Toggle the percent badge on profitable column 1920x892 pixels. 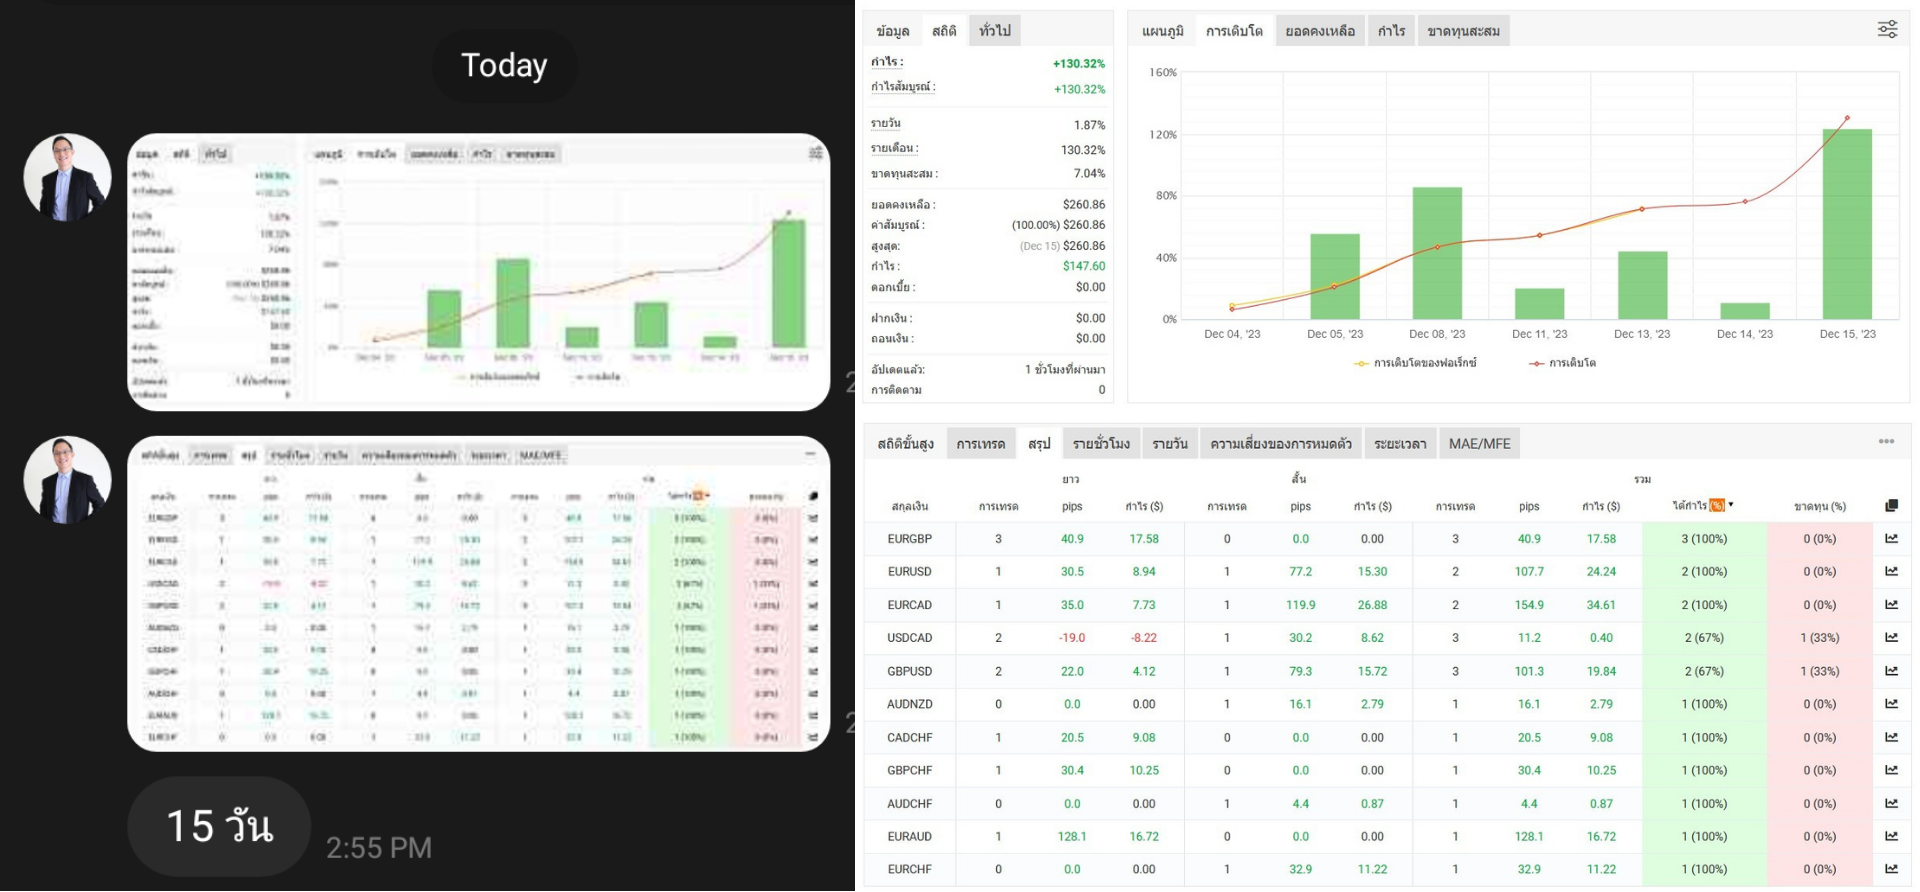point(1717,505)
